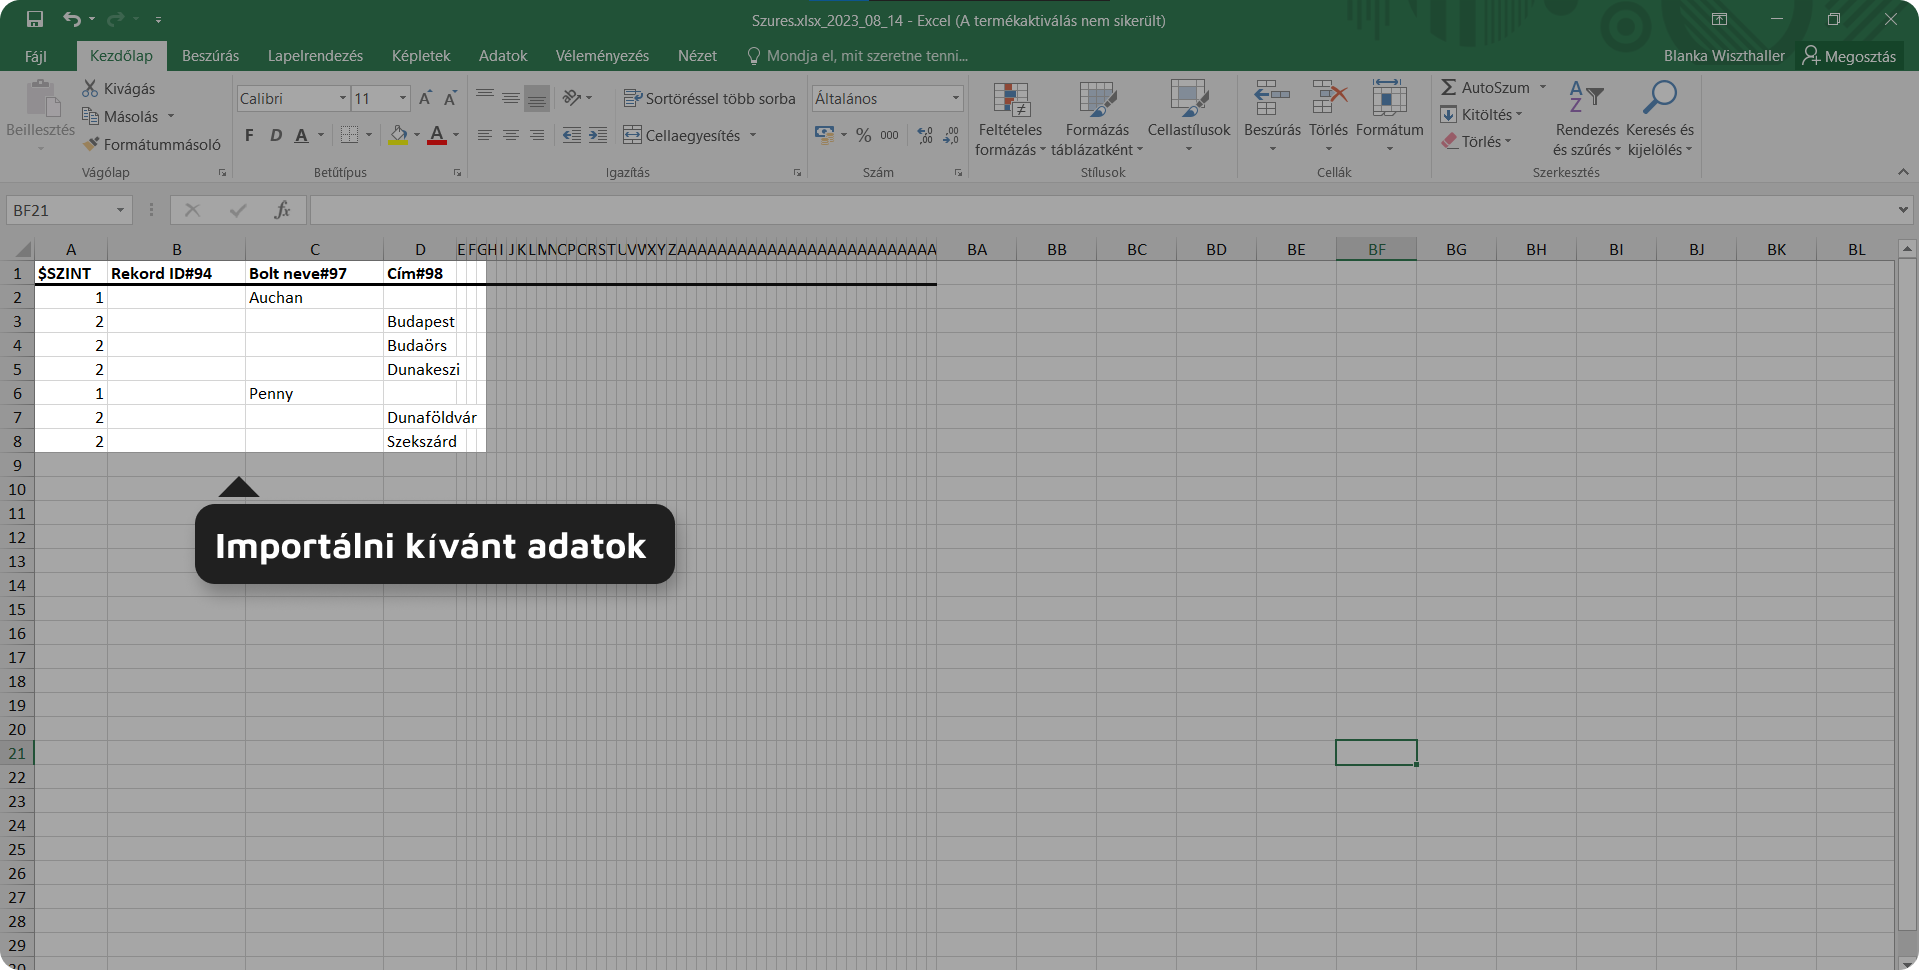Expand the formula bar chevron

point(1903,210)
